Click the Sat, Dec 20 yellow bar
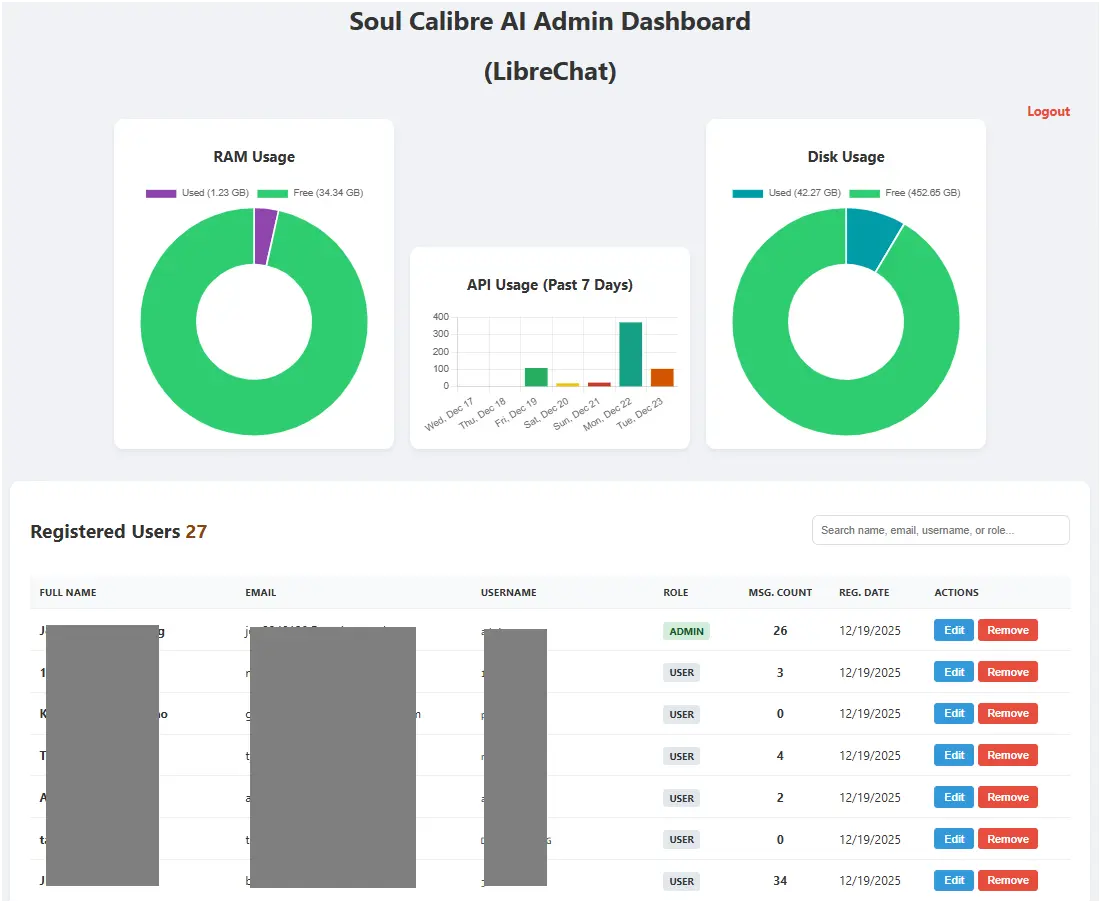The height and width of the screenshot is (903, 1101). (x=567, y=385)
